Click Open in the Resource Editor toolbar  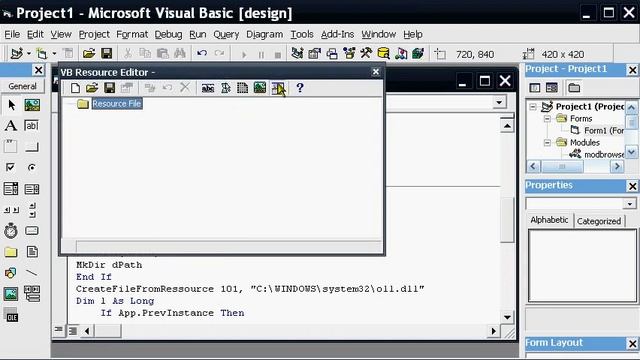point(92,88)
